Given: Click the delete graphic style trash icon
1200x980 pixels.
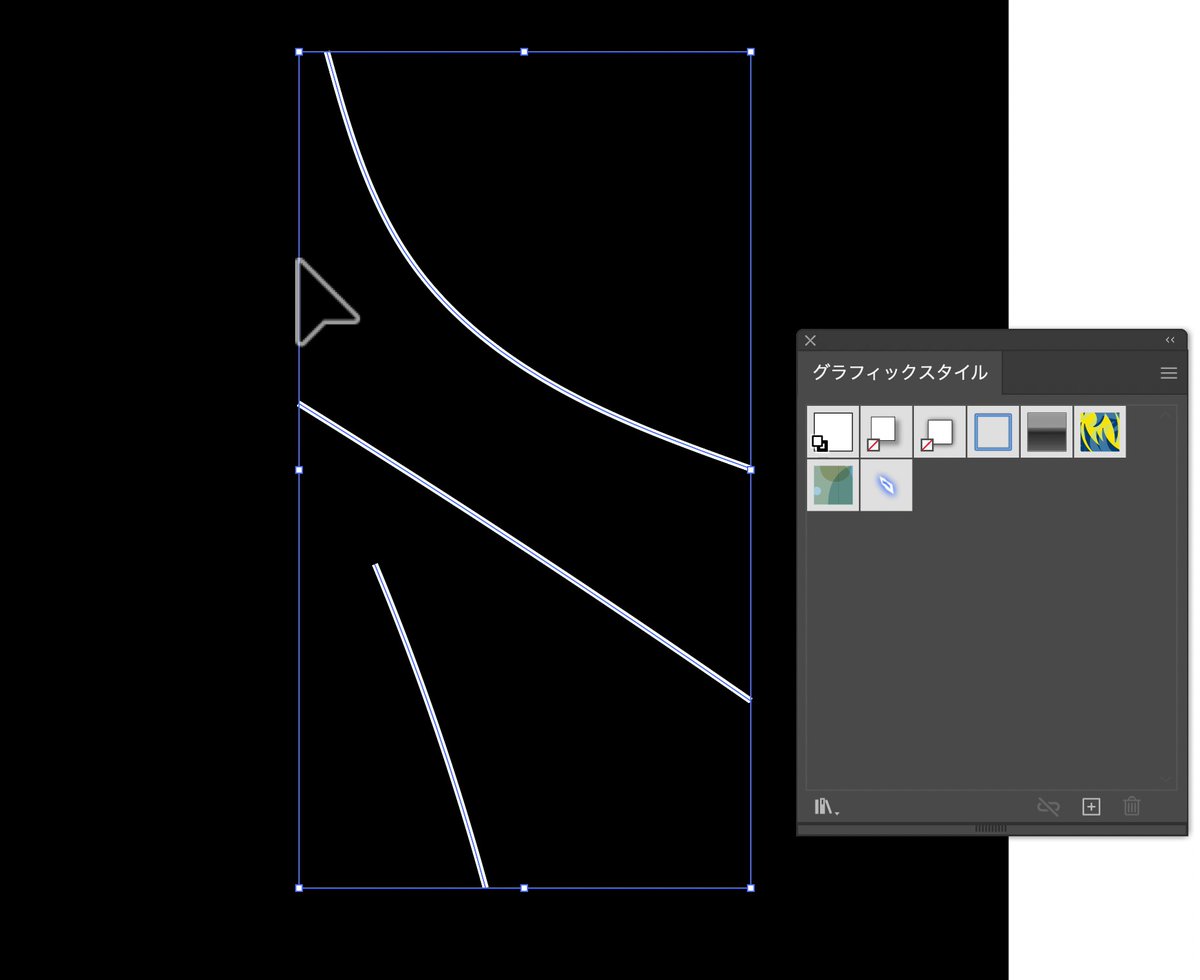Looking at the screenshot, I should tap(1132, 806).
